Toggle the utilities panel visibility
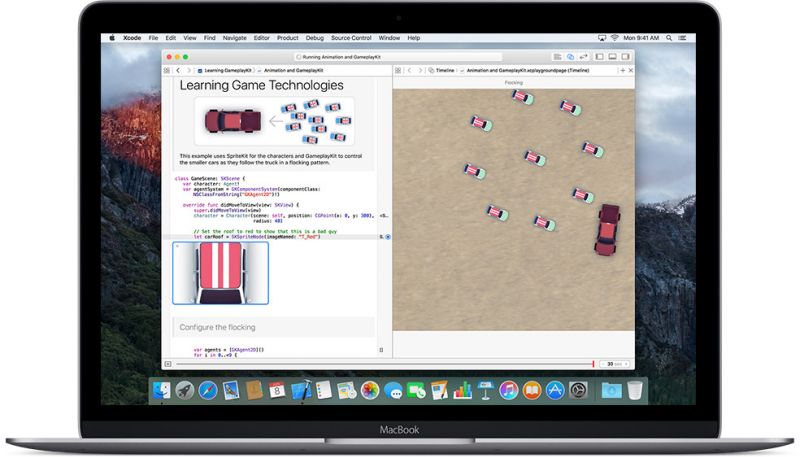Image resolution: width=800 pixels, height=457 pixels. pyautogui.click(x=626, y=57)
